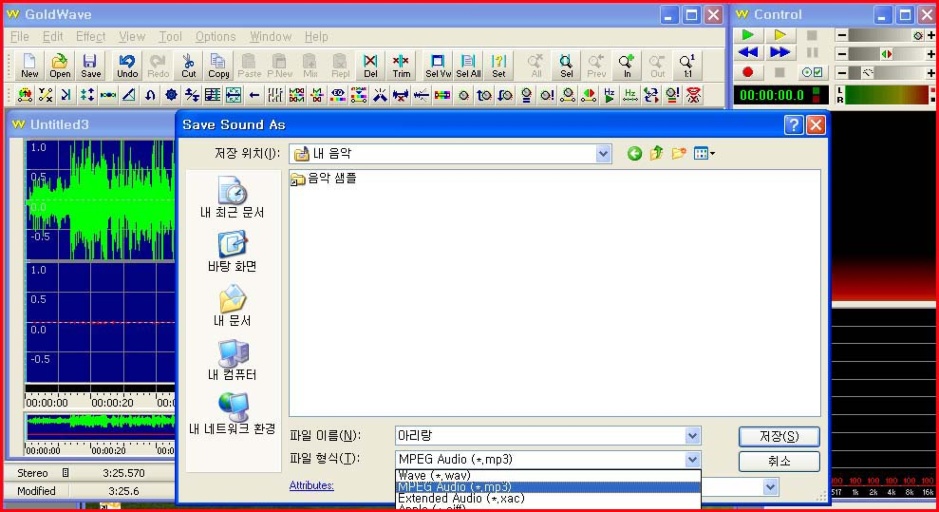
Task: Click the blue Fast Forward button
Action: 780,53
